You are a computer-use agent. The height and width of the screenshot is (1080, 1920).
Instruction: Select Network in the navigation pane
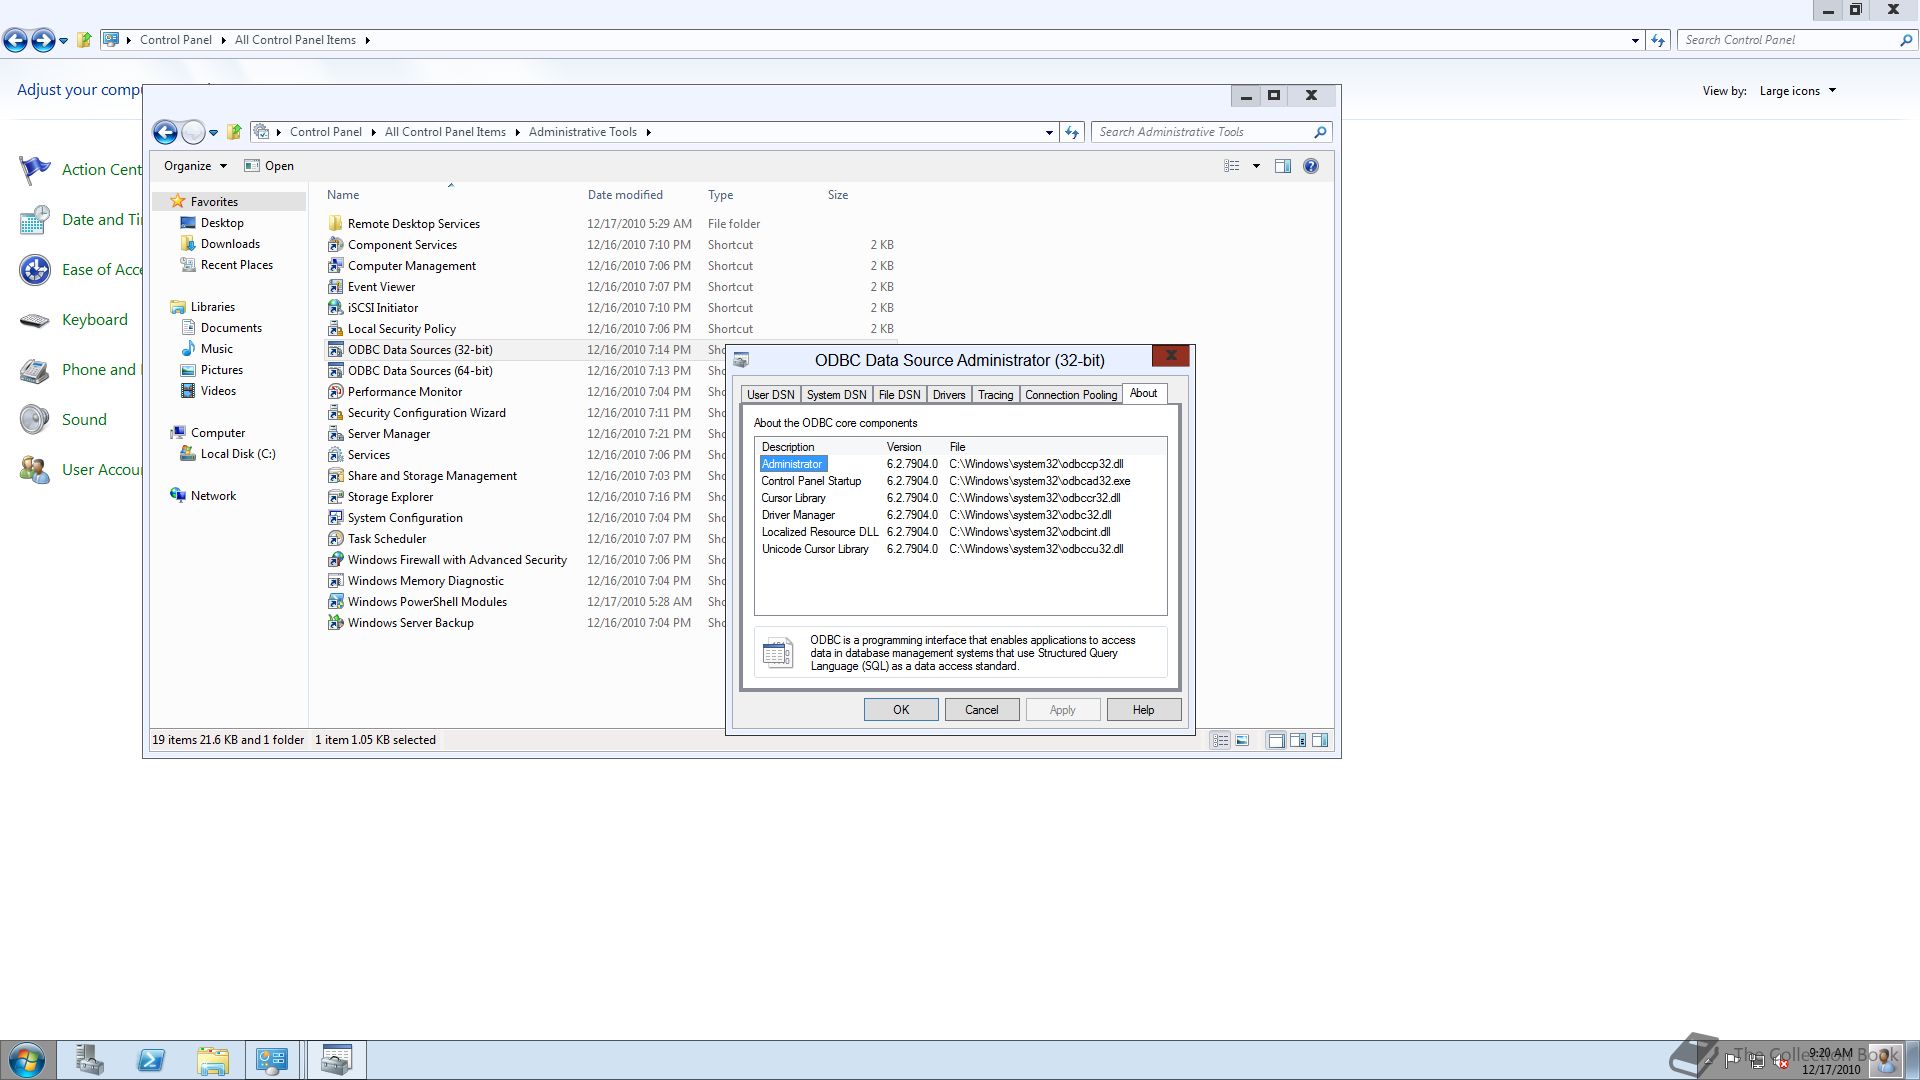pos(213,496)
